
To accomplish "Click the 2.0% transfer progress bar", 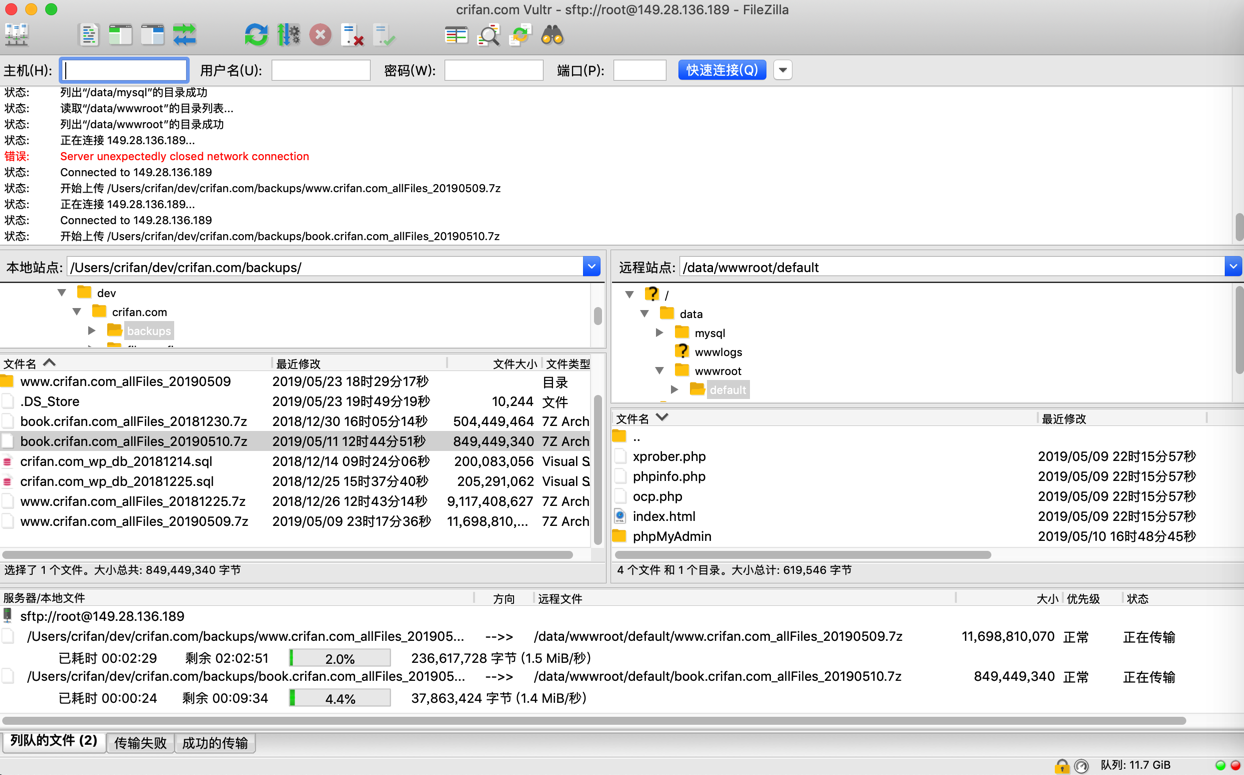I will pos(340,658).
